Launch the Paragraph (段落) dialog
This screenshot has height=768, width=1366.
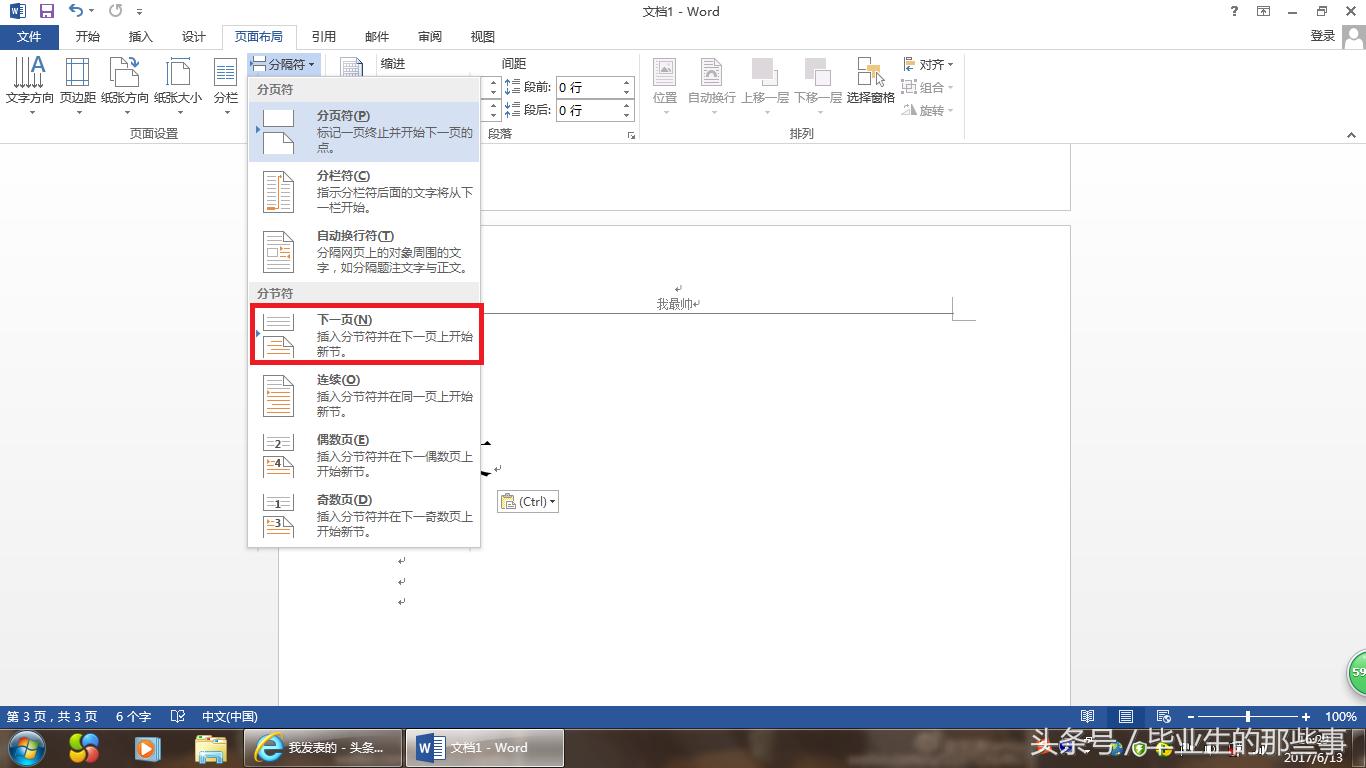[x=631, y=135]
